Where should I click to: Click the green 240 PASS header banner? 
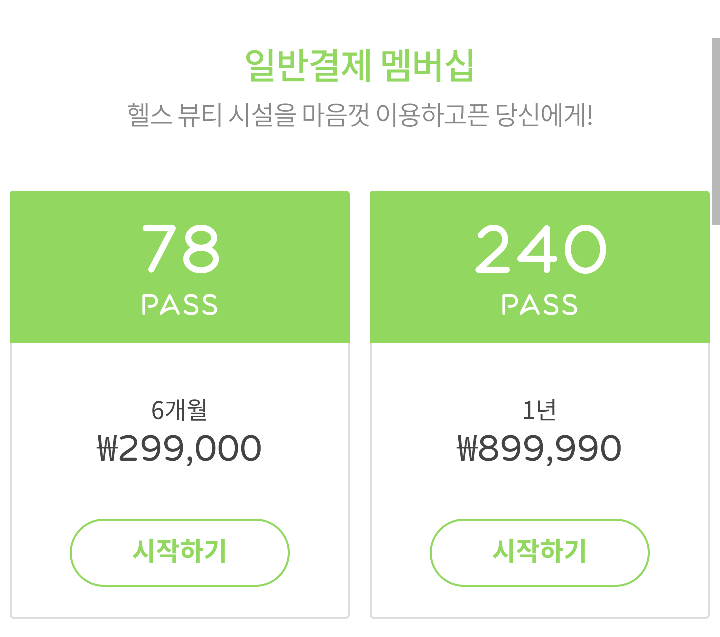(540, 267)
